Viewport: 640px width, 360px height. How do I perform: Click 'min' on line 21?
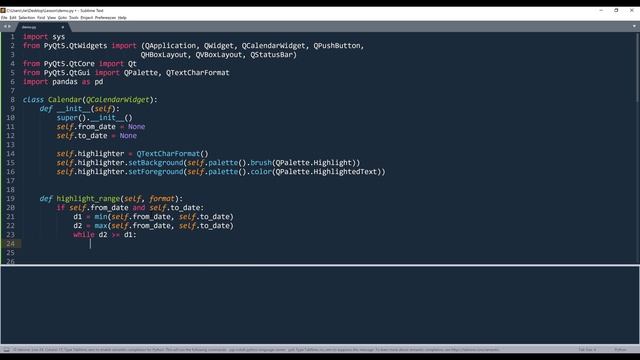100,216
